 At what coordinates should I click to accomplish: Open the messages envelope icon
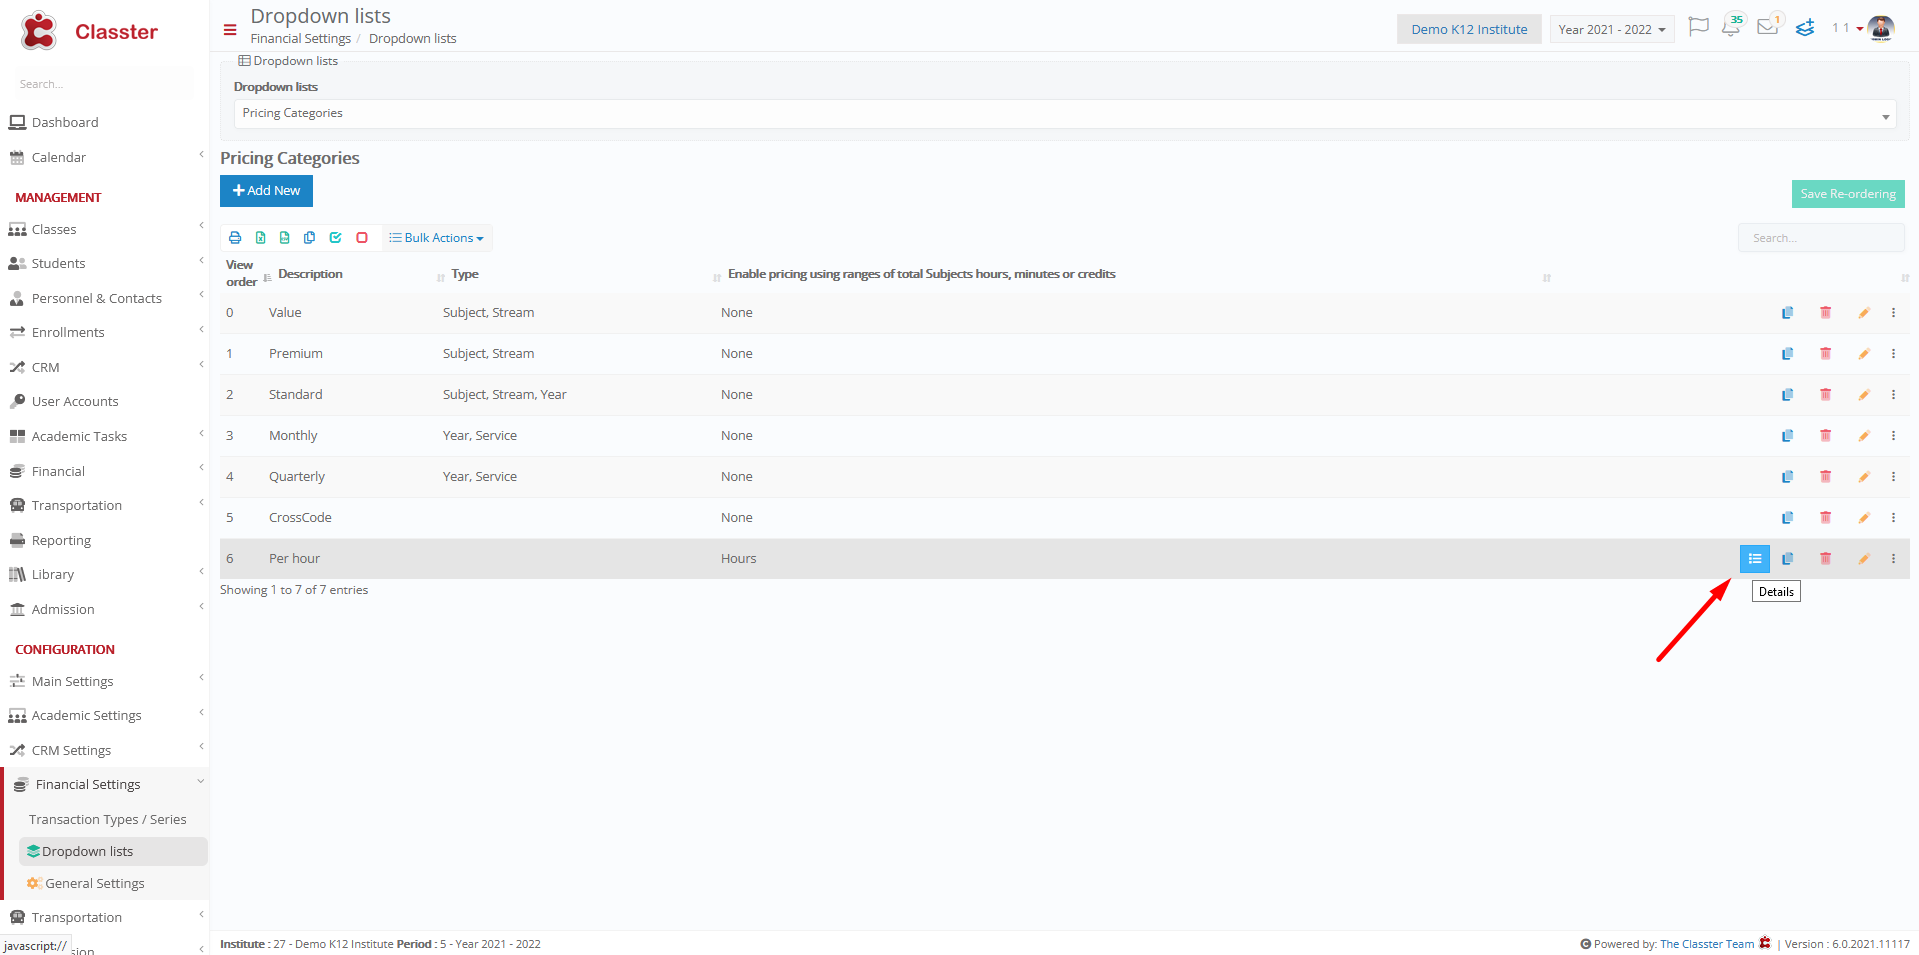click(1768, 26)
